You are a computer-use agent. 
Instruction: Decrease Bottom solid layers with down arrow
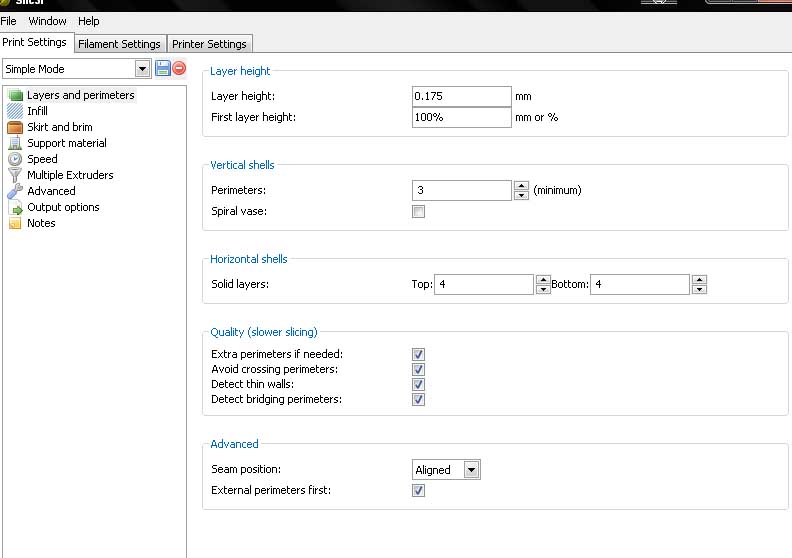click(699, 289)
